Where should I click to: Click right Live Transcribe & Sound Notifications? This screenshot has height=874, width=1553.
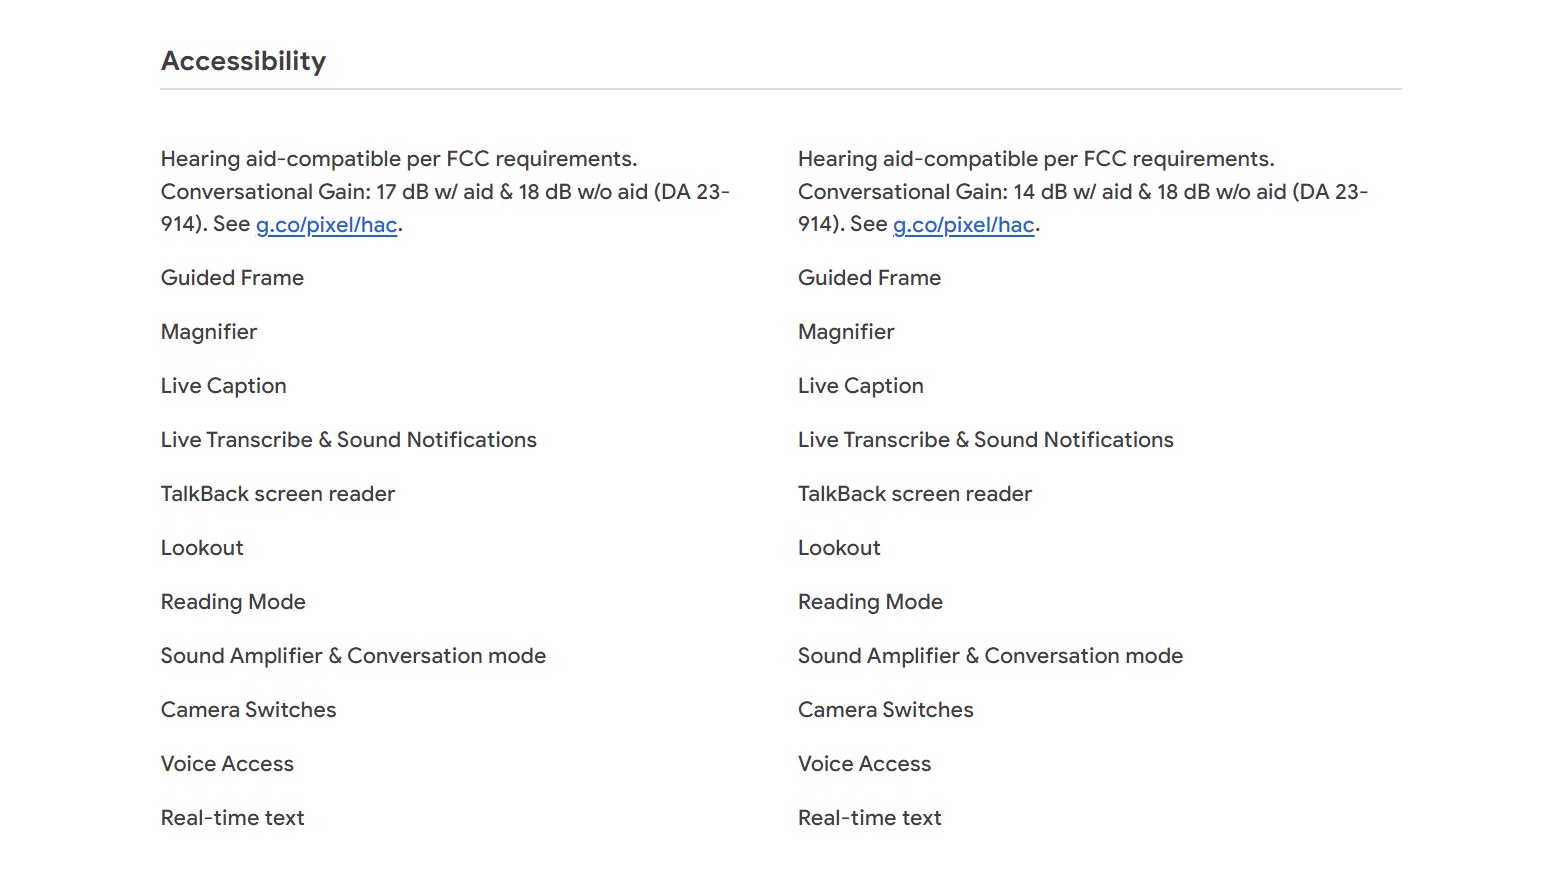[986, 440]
